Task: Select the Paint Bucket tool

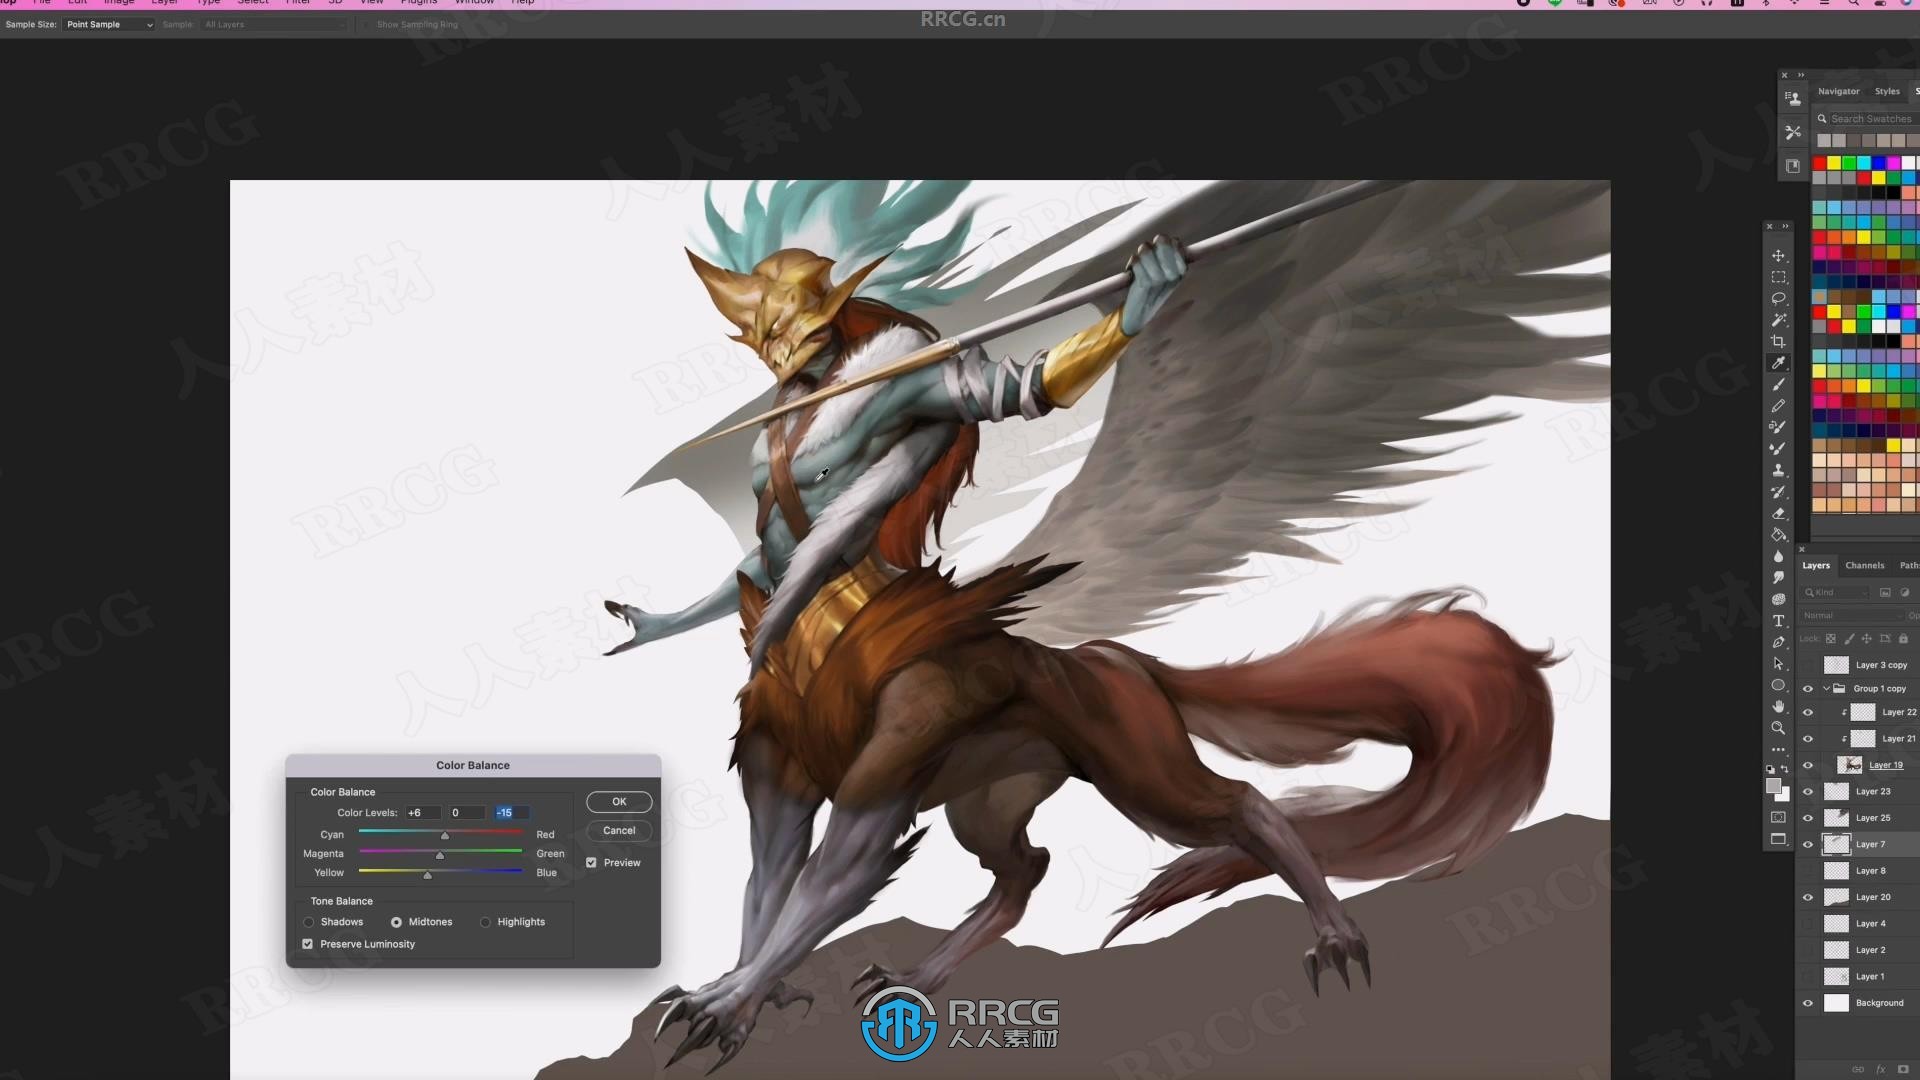Action: pyautogui.click(x=1778, y=535)
